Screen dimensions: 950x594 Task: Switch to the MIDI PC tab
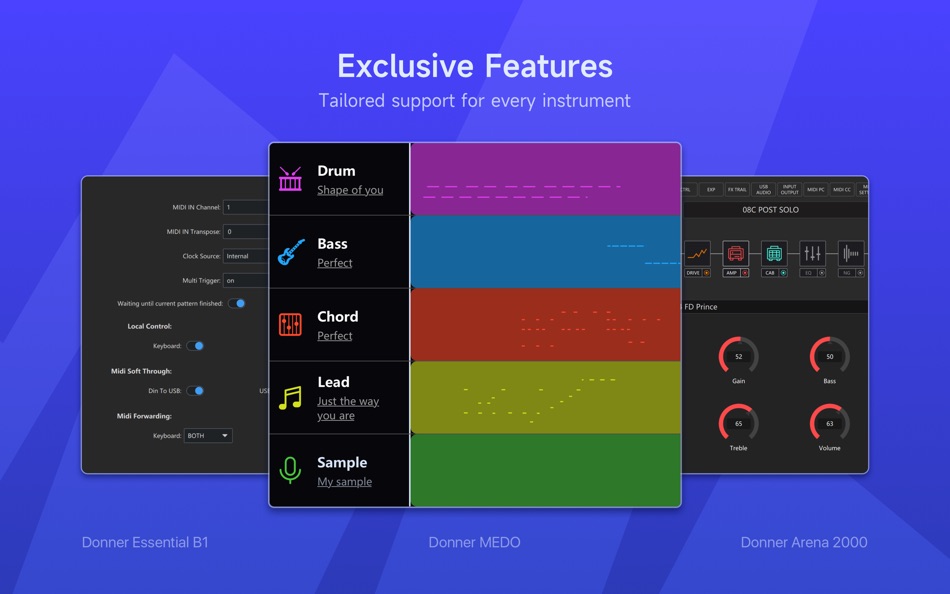[815, 189]
